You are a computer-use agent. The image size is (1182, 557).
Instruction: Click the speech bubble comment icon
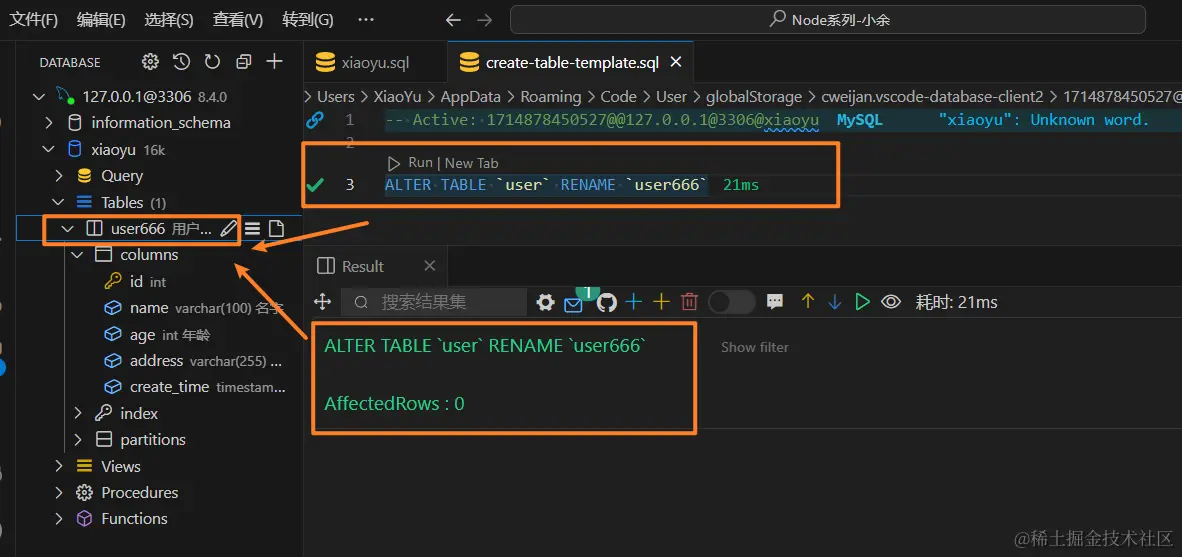tap(774, 302)
